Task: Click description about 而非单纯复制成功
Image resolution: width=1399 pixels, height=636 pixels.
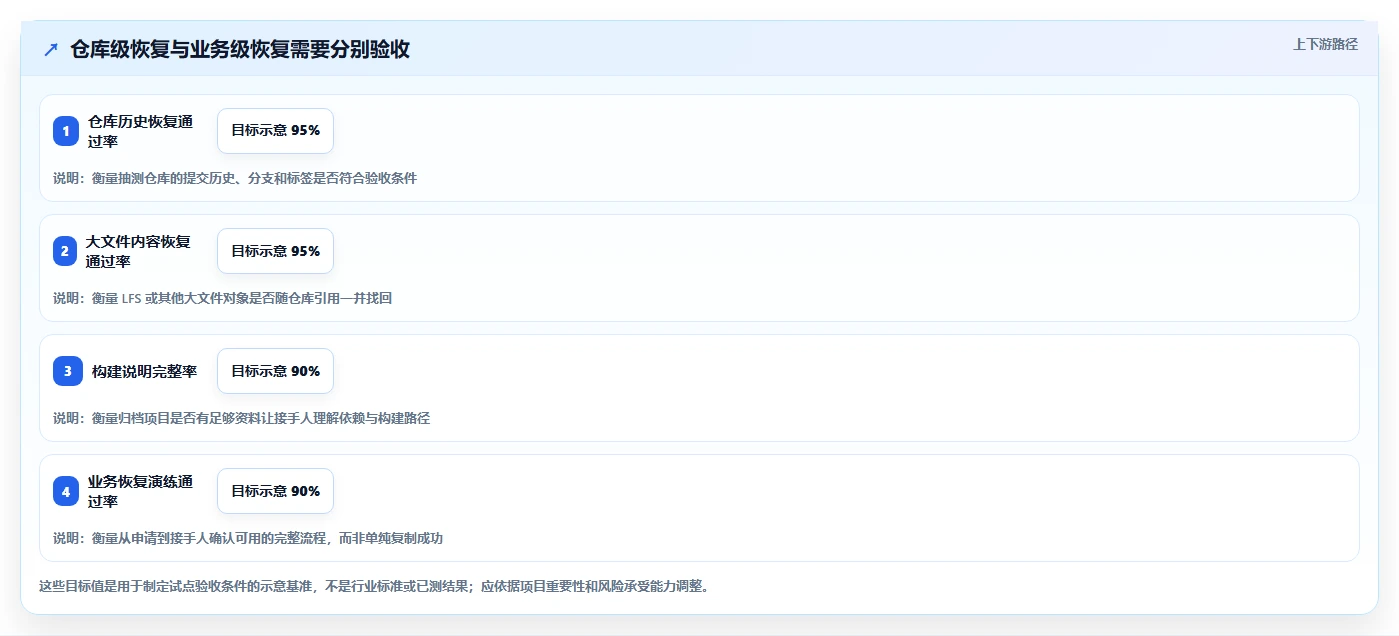Action: [x=248, y=538]
